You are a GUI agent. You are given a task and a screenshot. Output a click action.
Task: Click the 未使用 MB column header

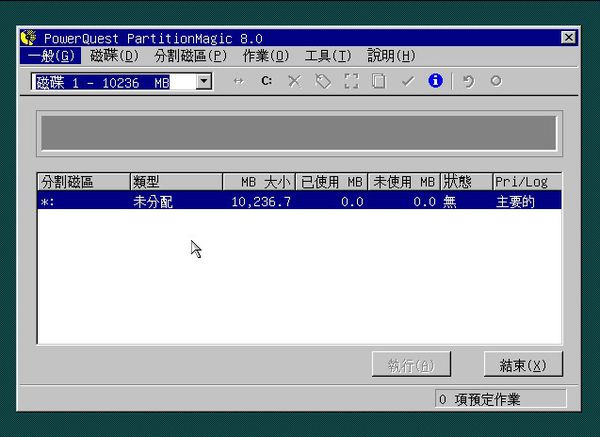point(404,181)
